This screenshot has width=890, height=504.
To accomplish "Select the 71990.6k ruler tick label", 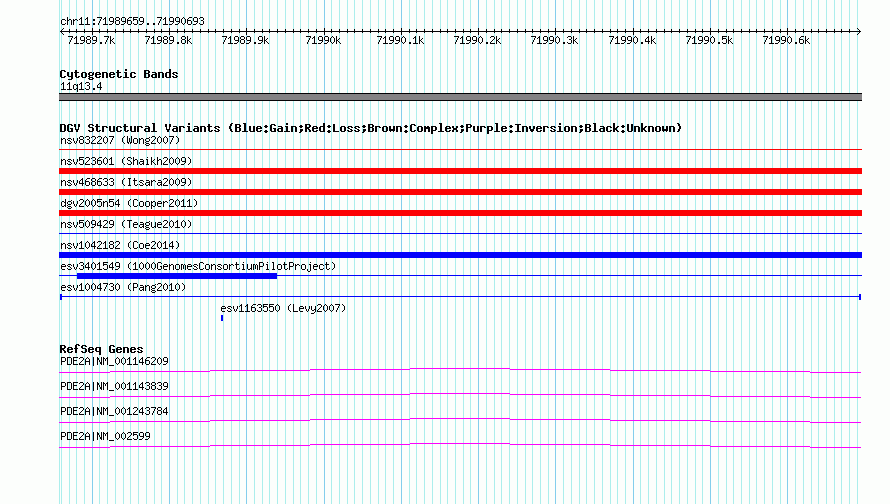I will [786, 40].
